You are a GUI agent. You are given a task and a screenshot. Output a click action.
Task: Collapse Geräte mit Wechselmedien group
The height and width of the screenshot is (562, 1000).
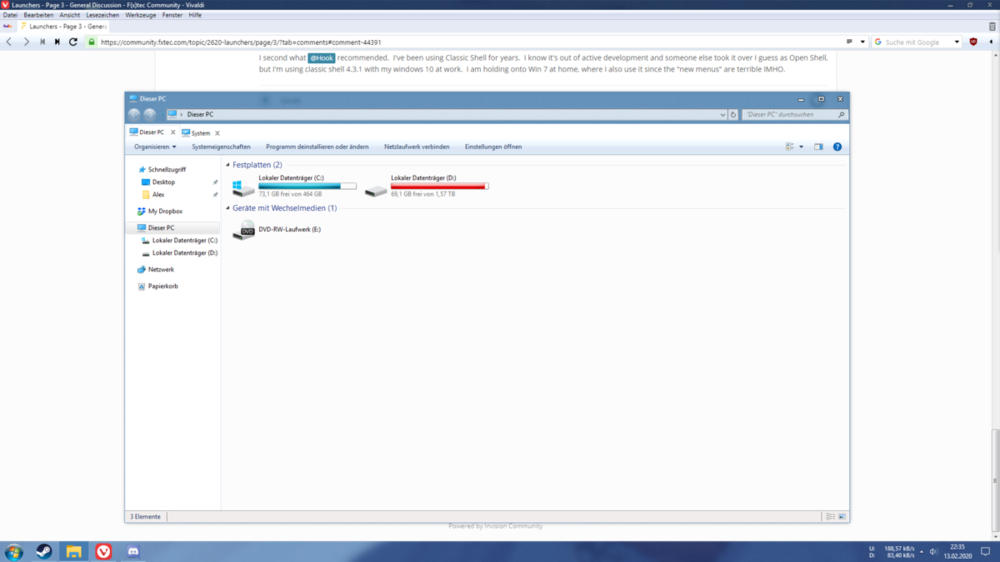point(228,208)
